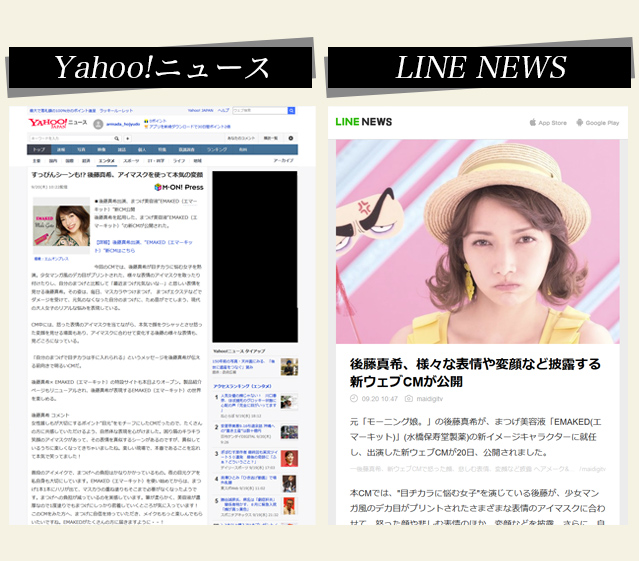Click the amada_hojyudo username link

tap(123, 124)
